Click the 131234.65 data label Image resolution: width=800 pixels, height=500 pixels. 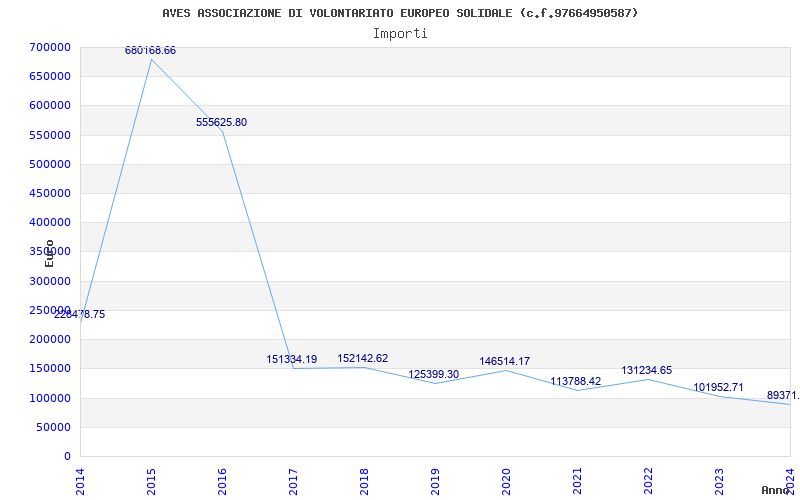[x=646, y=371]
